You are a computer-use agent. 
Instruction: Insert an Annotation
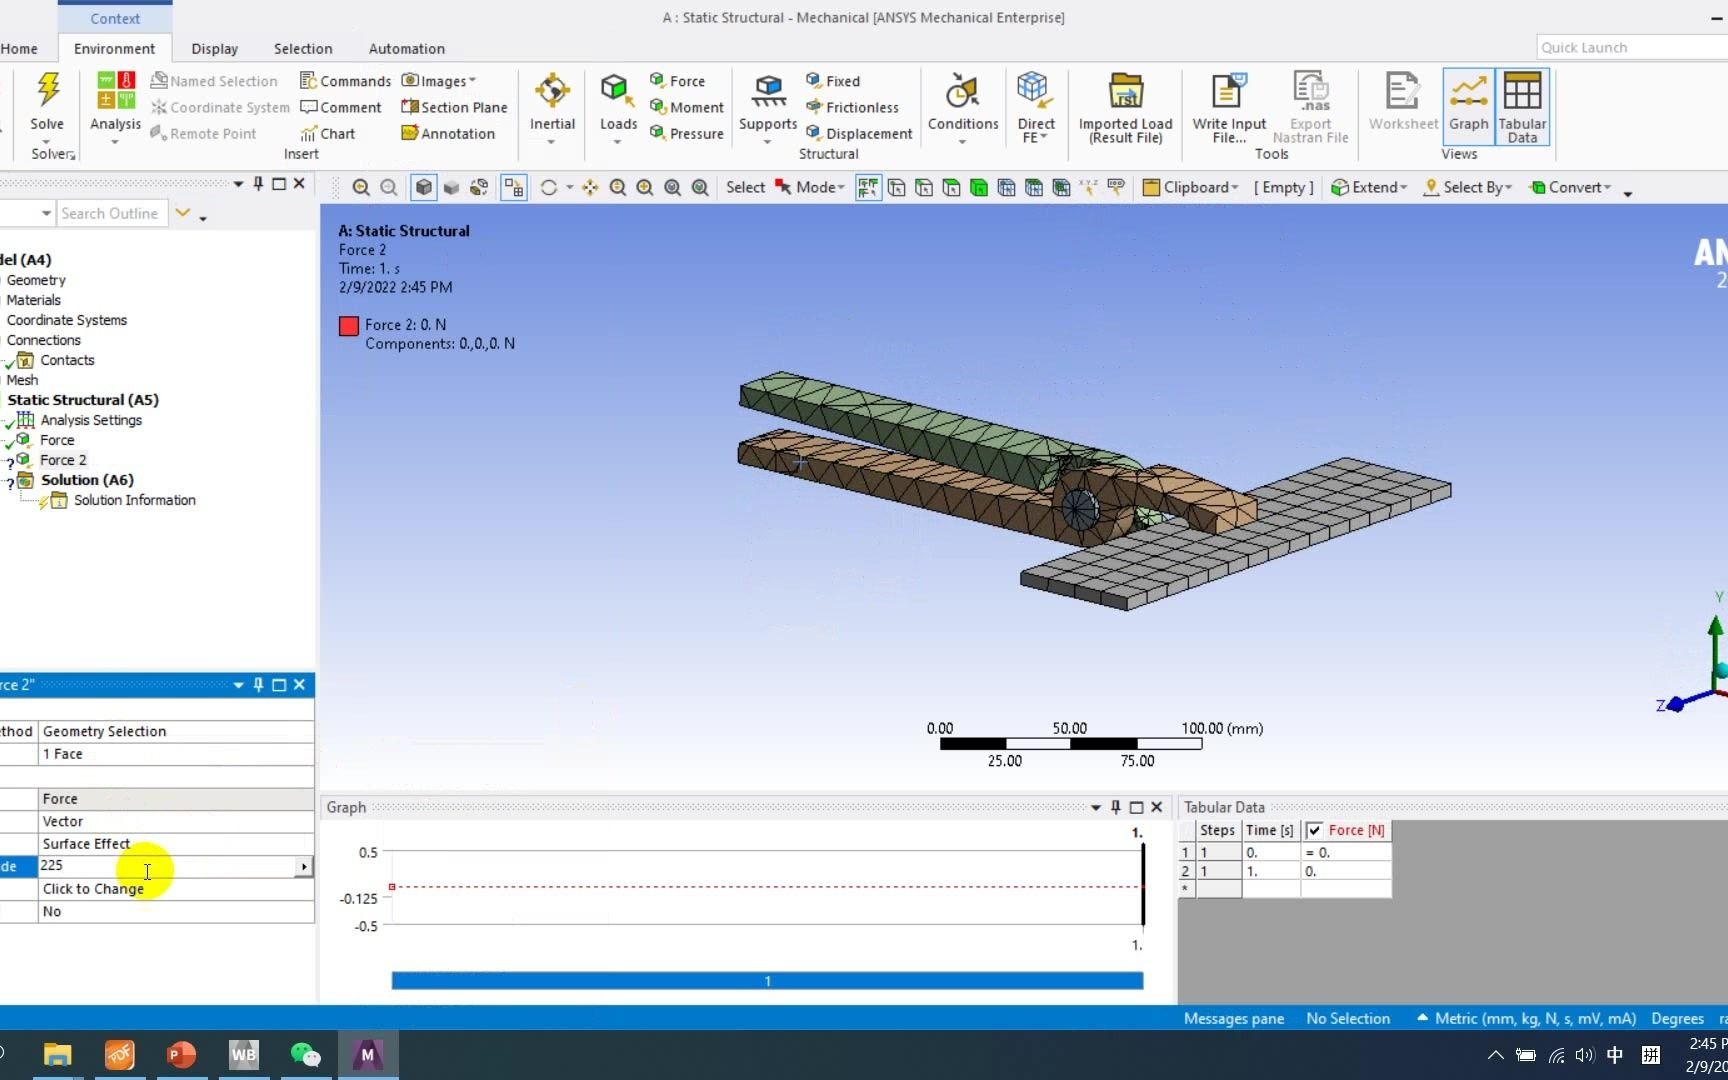(x=448, y=133)
